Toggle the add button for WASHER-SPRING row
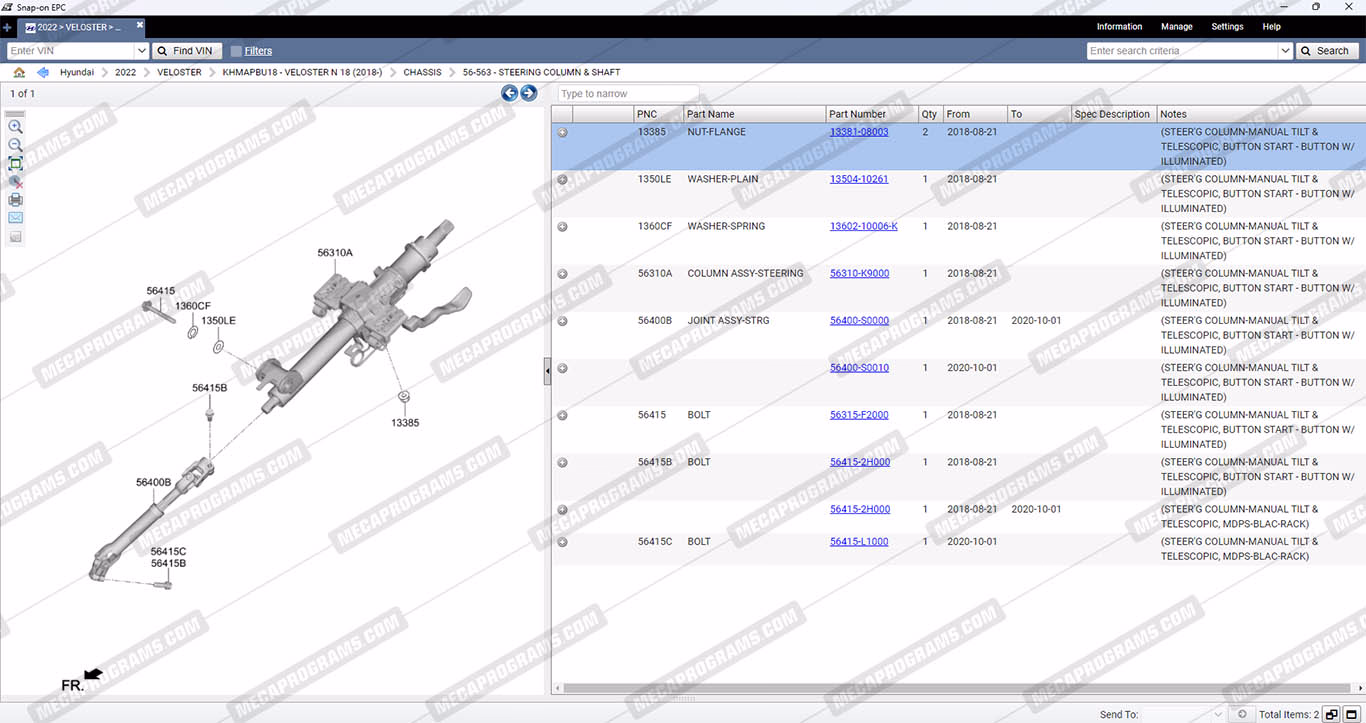1366x723 pixels. (562, 227)
